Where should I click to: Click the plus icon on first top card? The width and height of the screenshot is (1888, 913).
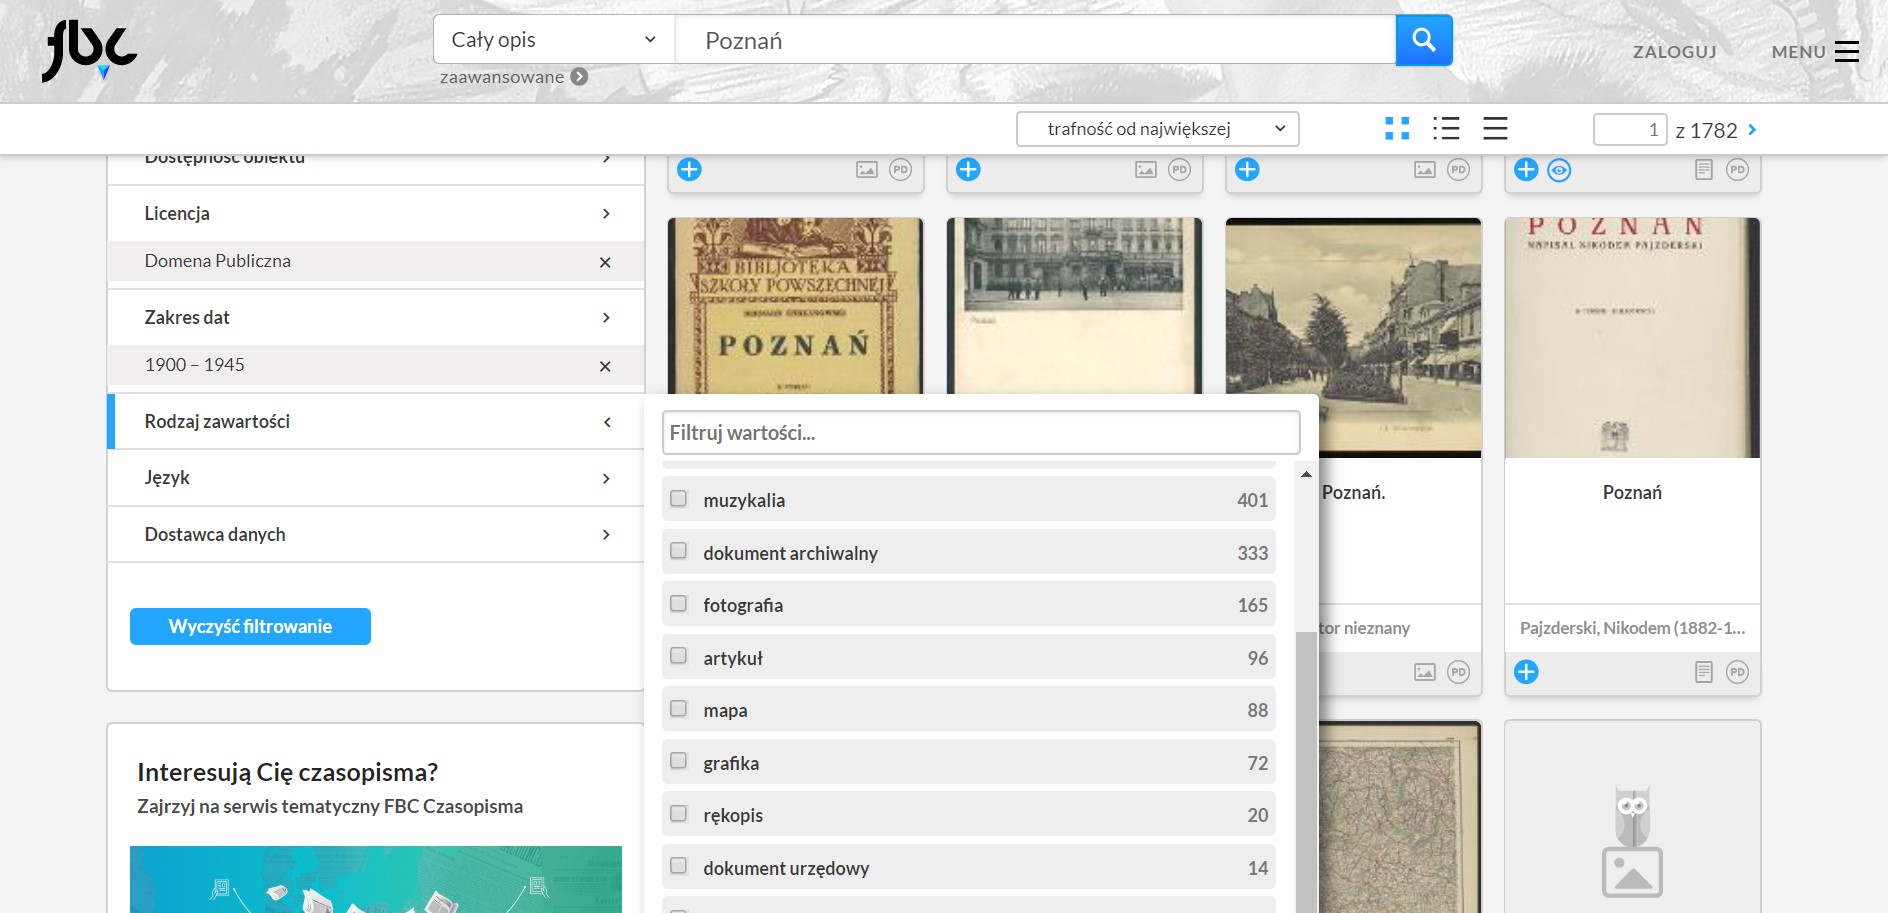689,169
